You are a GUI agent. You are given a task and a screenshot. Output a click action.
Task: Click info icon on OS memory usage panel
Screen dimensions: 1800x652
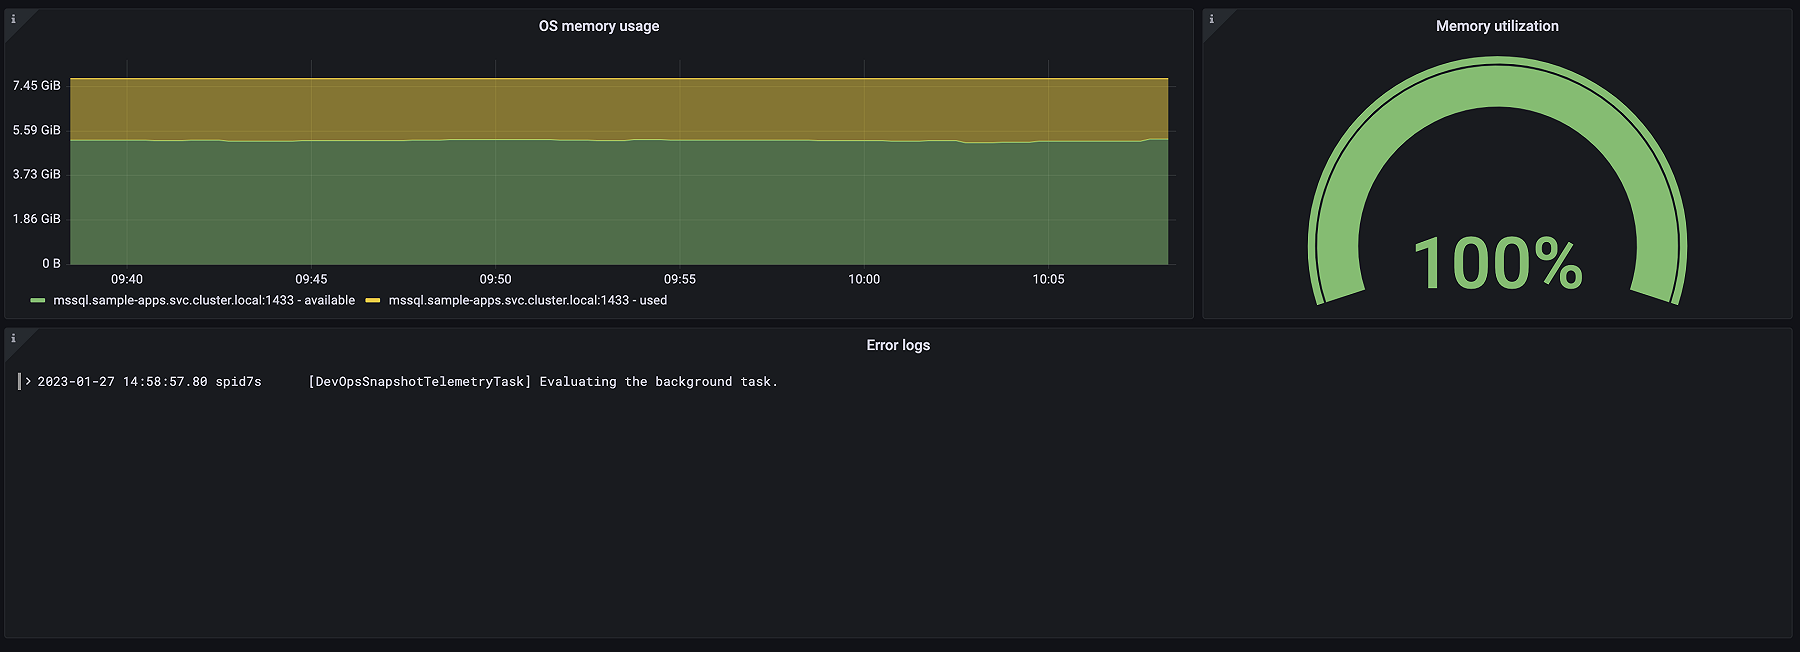(x=13, y=19)
